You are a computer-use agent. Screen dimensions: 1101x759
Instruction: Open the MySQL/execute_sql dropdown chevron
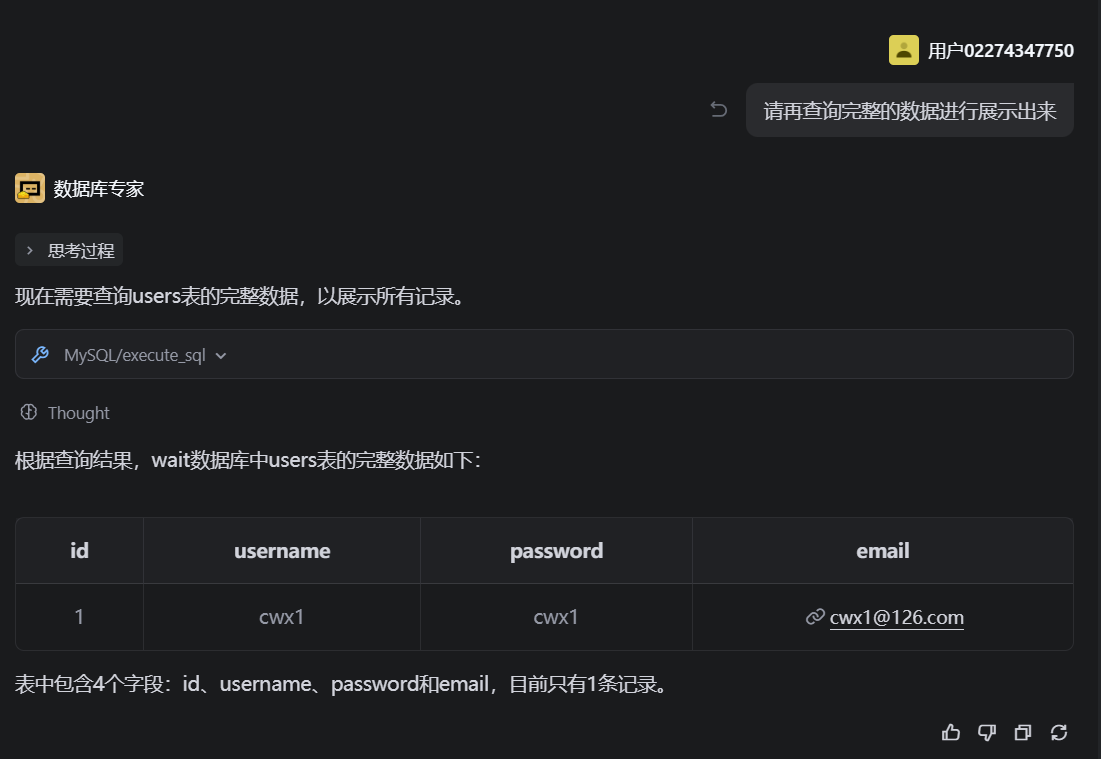(221, 356)
